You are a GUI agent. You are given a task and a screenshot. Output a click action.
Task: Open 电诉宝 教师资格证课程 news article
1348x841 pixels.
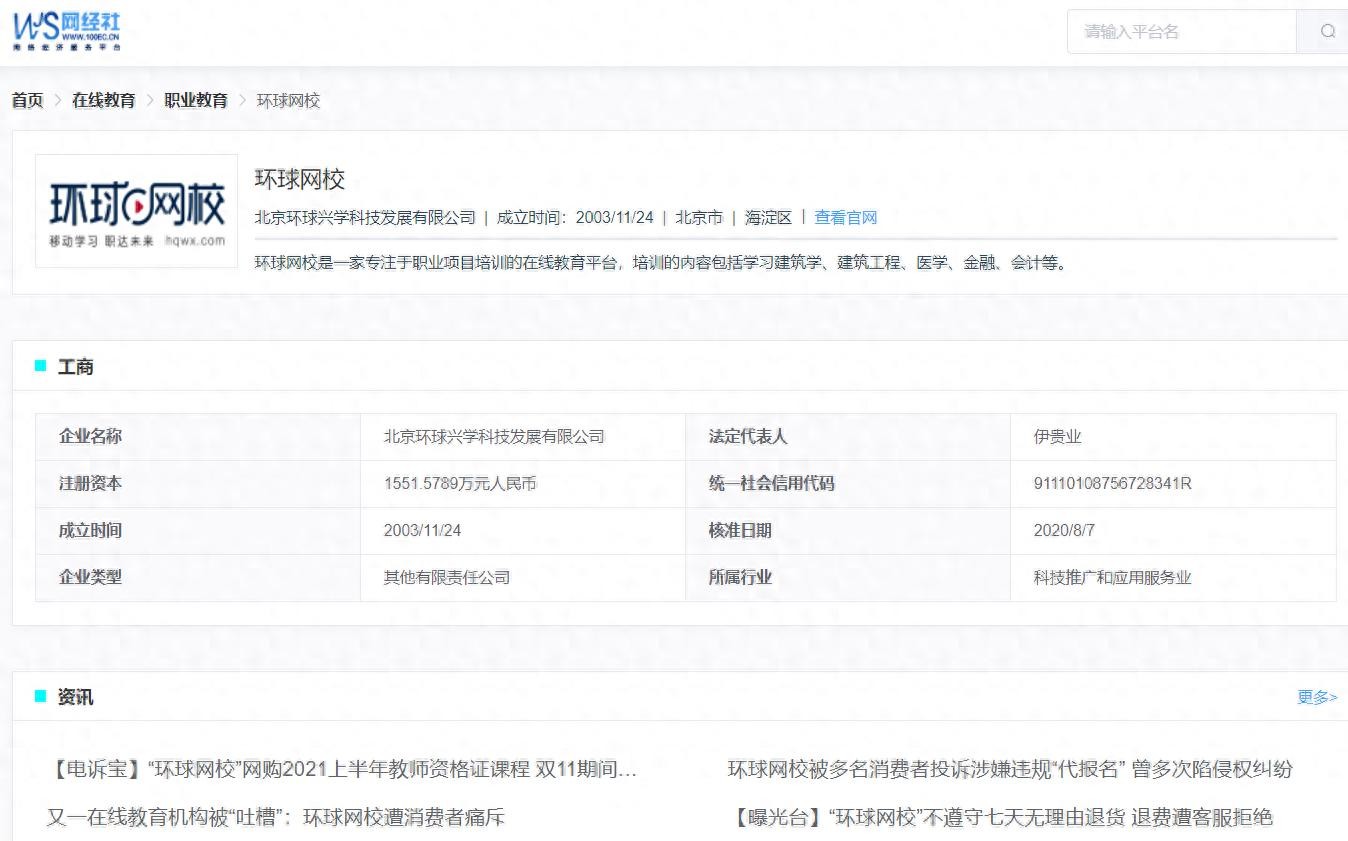[x=342, y=769]
